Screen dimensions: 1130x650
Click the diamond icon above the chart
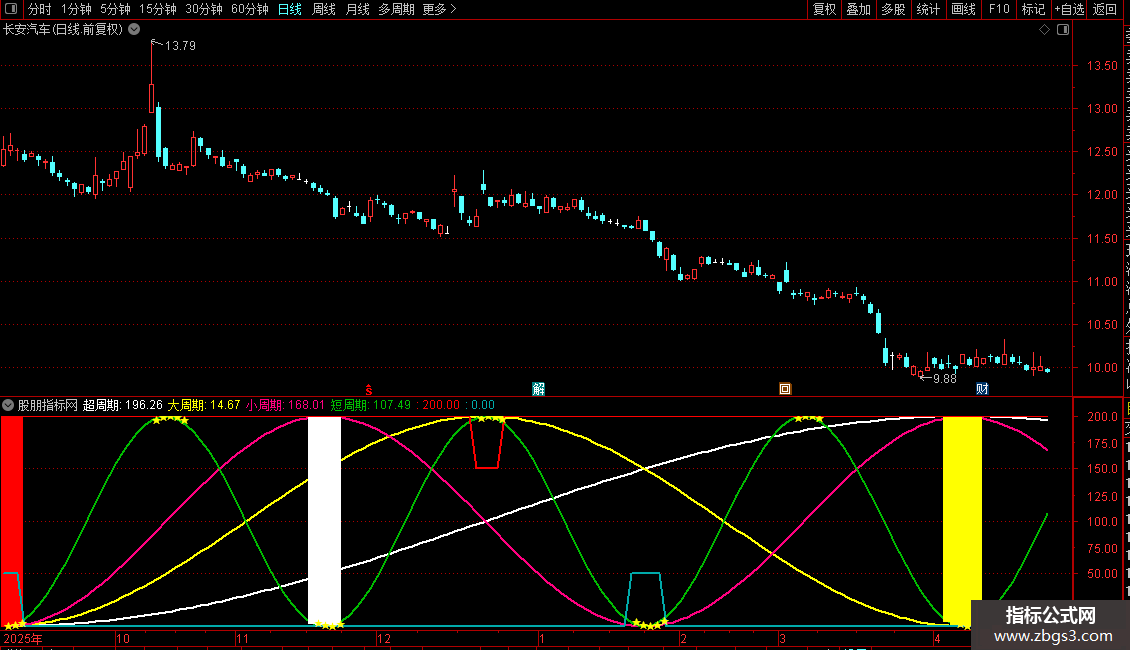1044,30
